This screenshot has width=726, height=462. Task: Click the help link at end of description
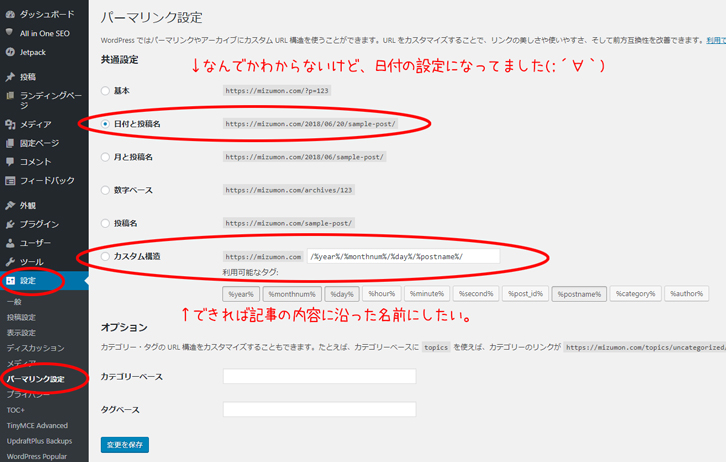[716, 40]
